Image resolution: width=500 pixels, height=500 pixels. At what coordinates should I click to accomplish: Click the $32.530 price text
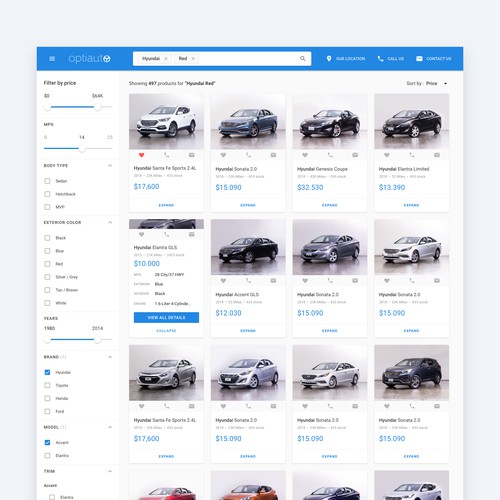tap(310, 187)
